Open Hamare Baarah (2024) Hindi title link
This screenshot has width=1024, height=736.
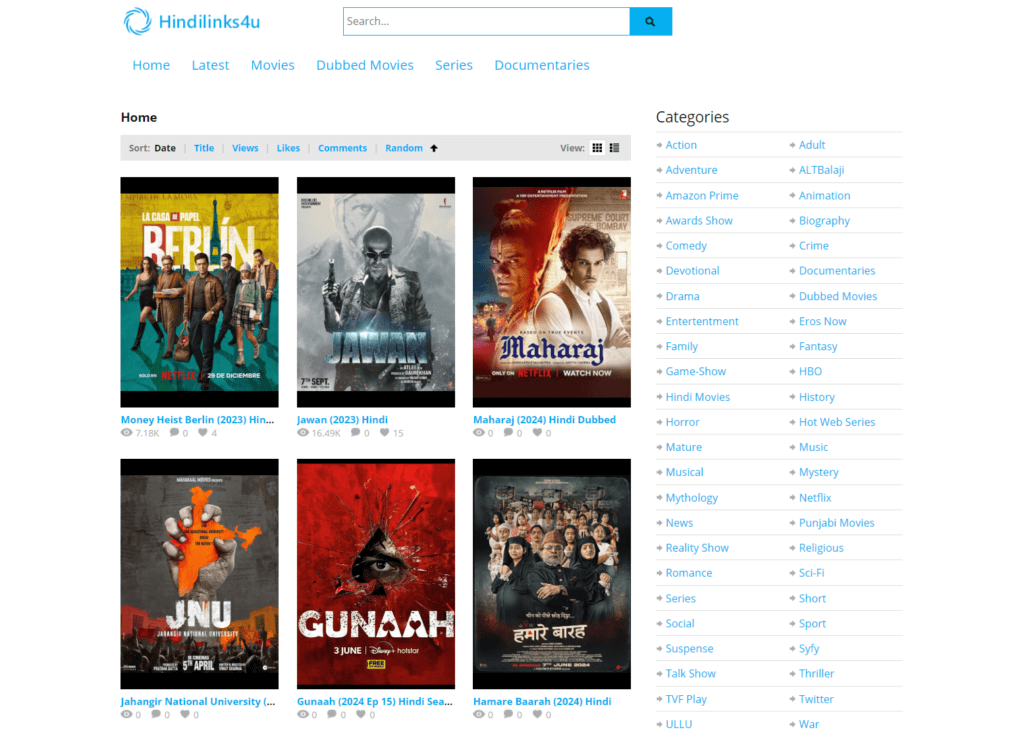(541, 702)
